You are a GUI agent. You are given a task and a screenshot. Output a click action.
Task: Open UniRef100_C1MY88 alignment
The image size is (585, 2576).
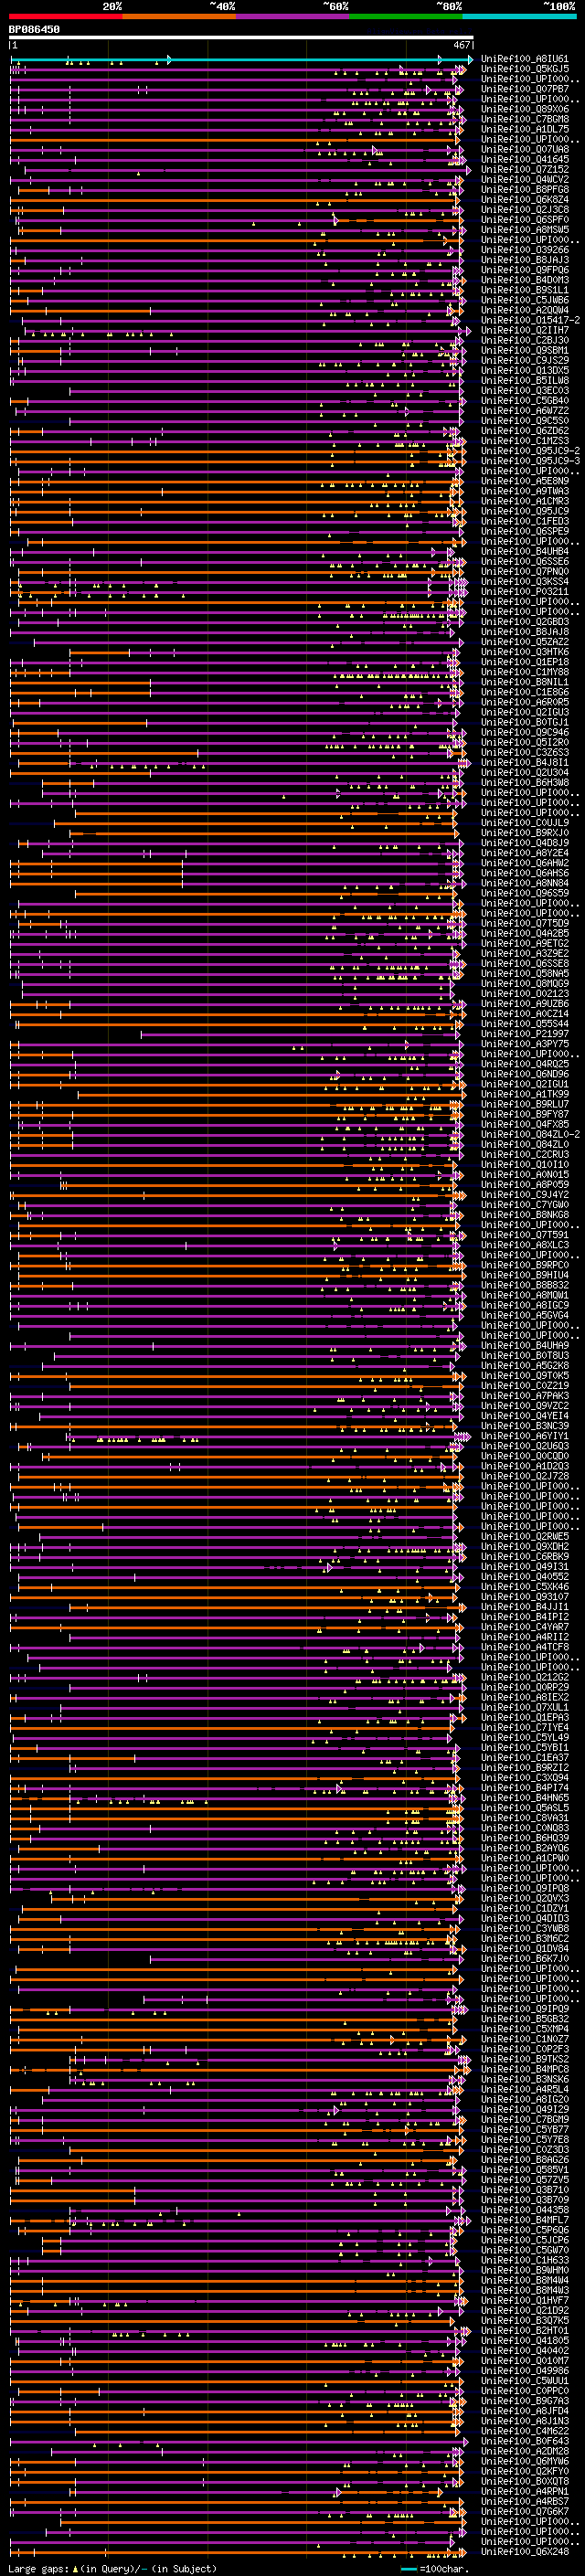tap(525, 672)
